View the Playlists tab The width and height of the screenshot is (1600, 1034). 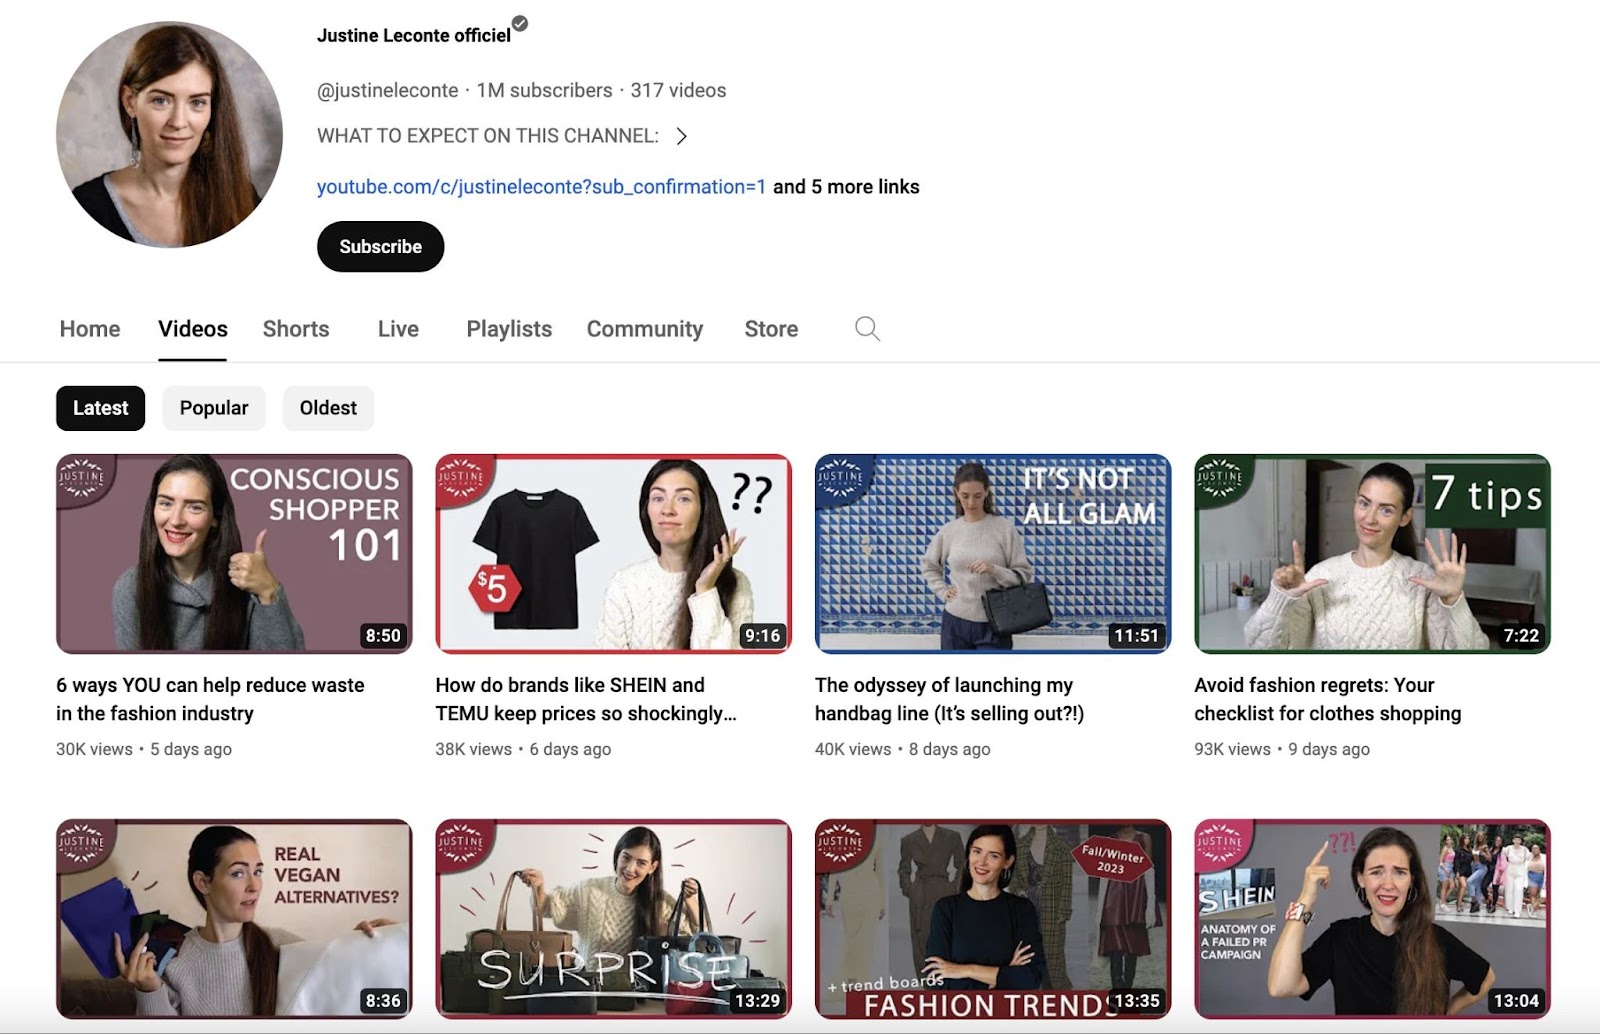508,328
